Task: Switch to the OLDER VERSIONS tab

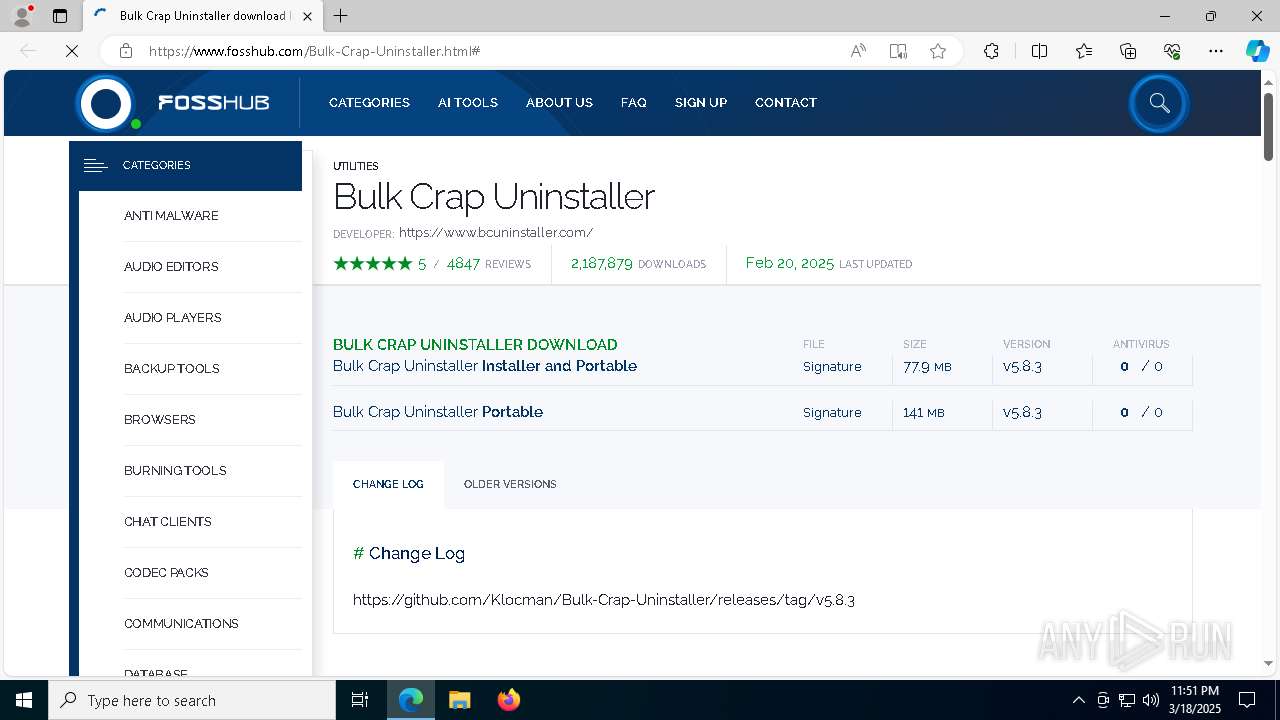Action: [510, 484]
